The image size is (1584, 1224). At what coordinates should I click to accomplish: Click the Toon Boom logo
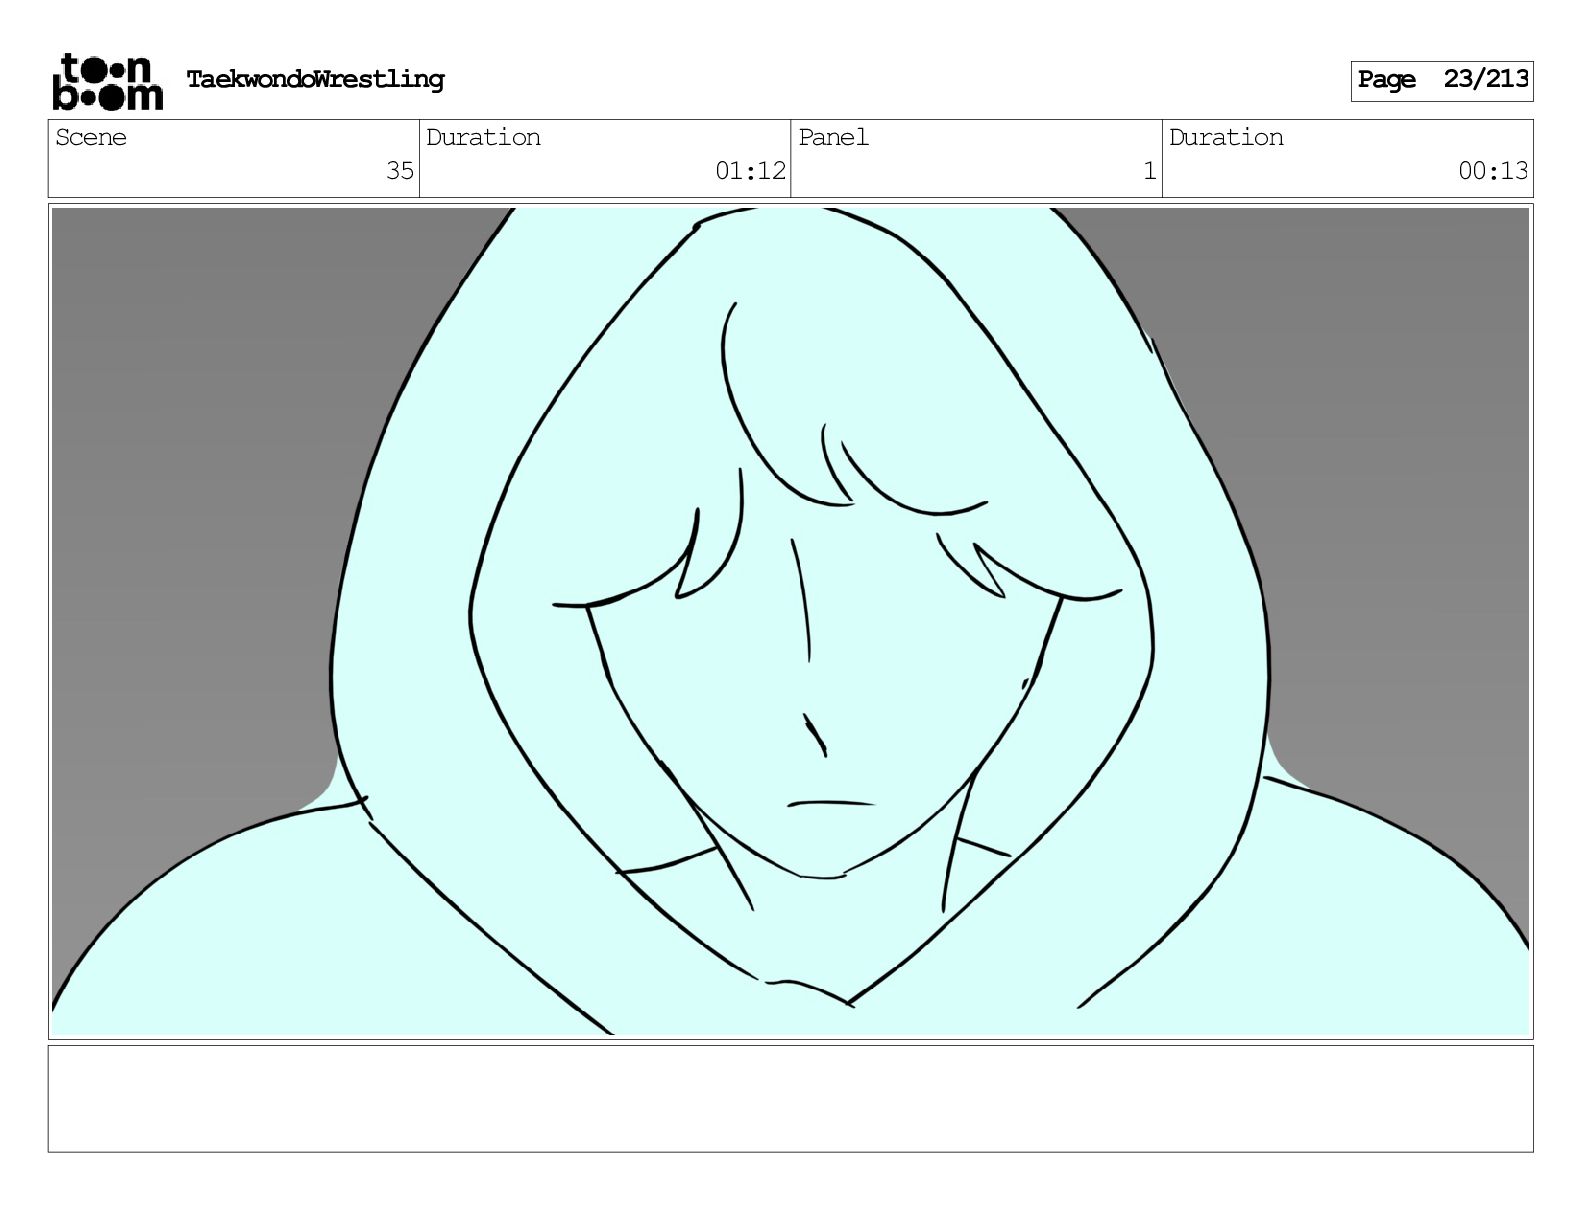[x=107, y=81]
